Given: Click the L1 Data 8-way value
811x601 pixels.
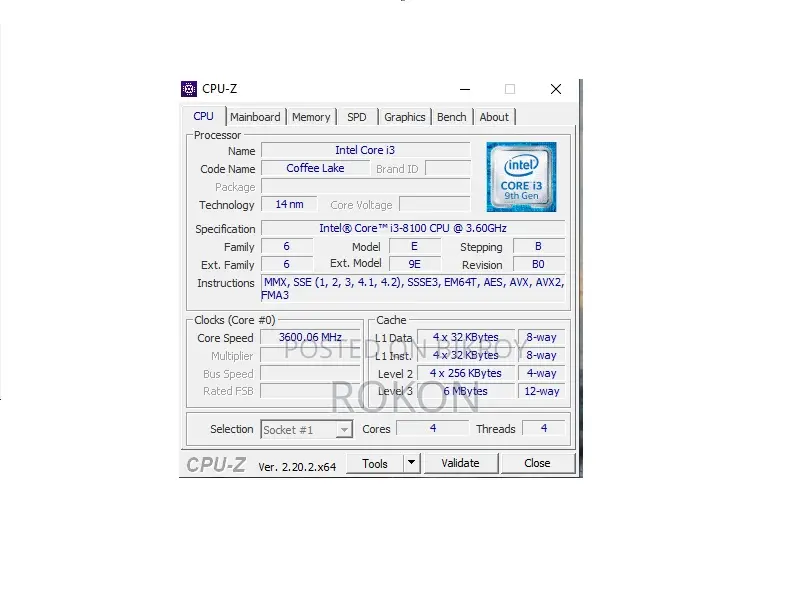Looking at the screenshot, I should (542, 337).
